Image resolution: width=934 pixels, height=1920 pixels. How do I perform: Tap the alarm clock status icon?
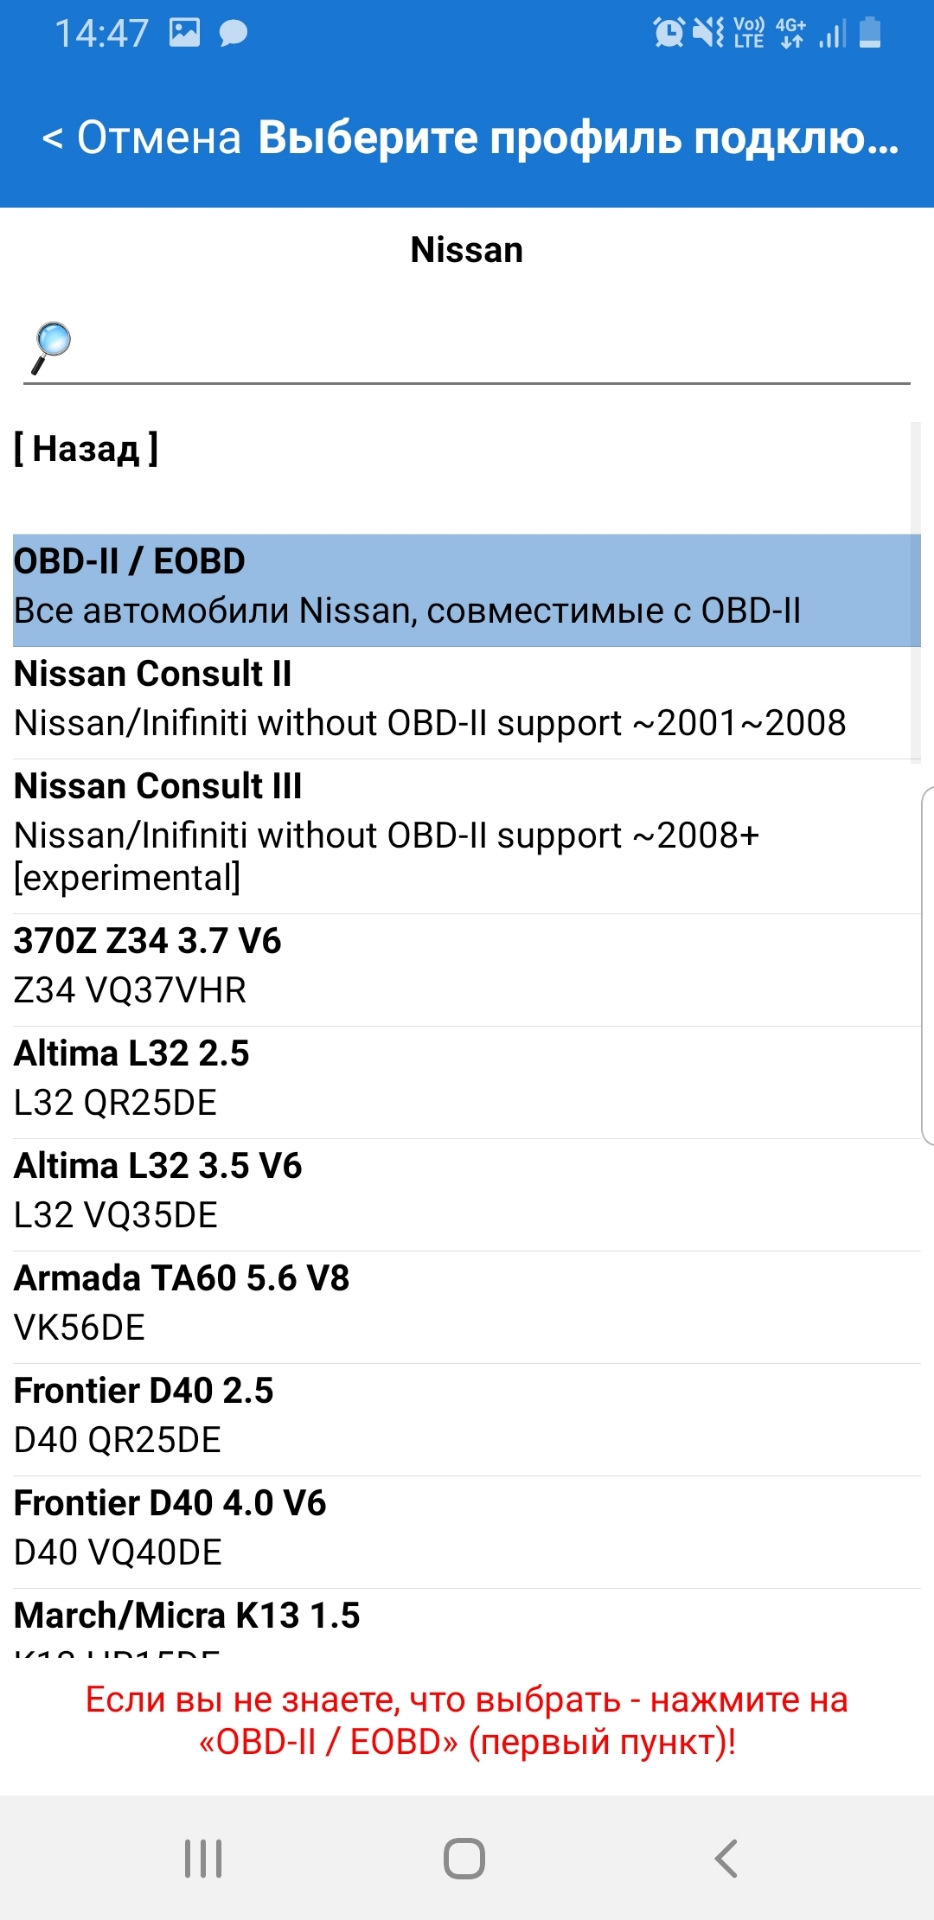668,33
